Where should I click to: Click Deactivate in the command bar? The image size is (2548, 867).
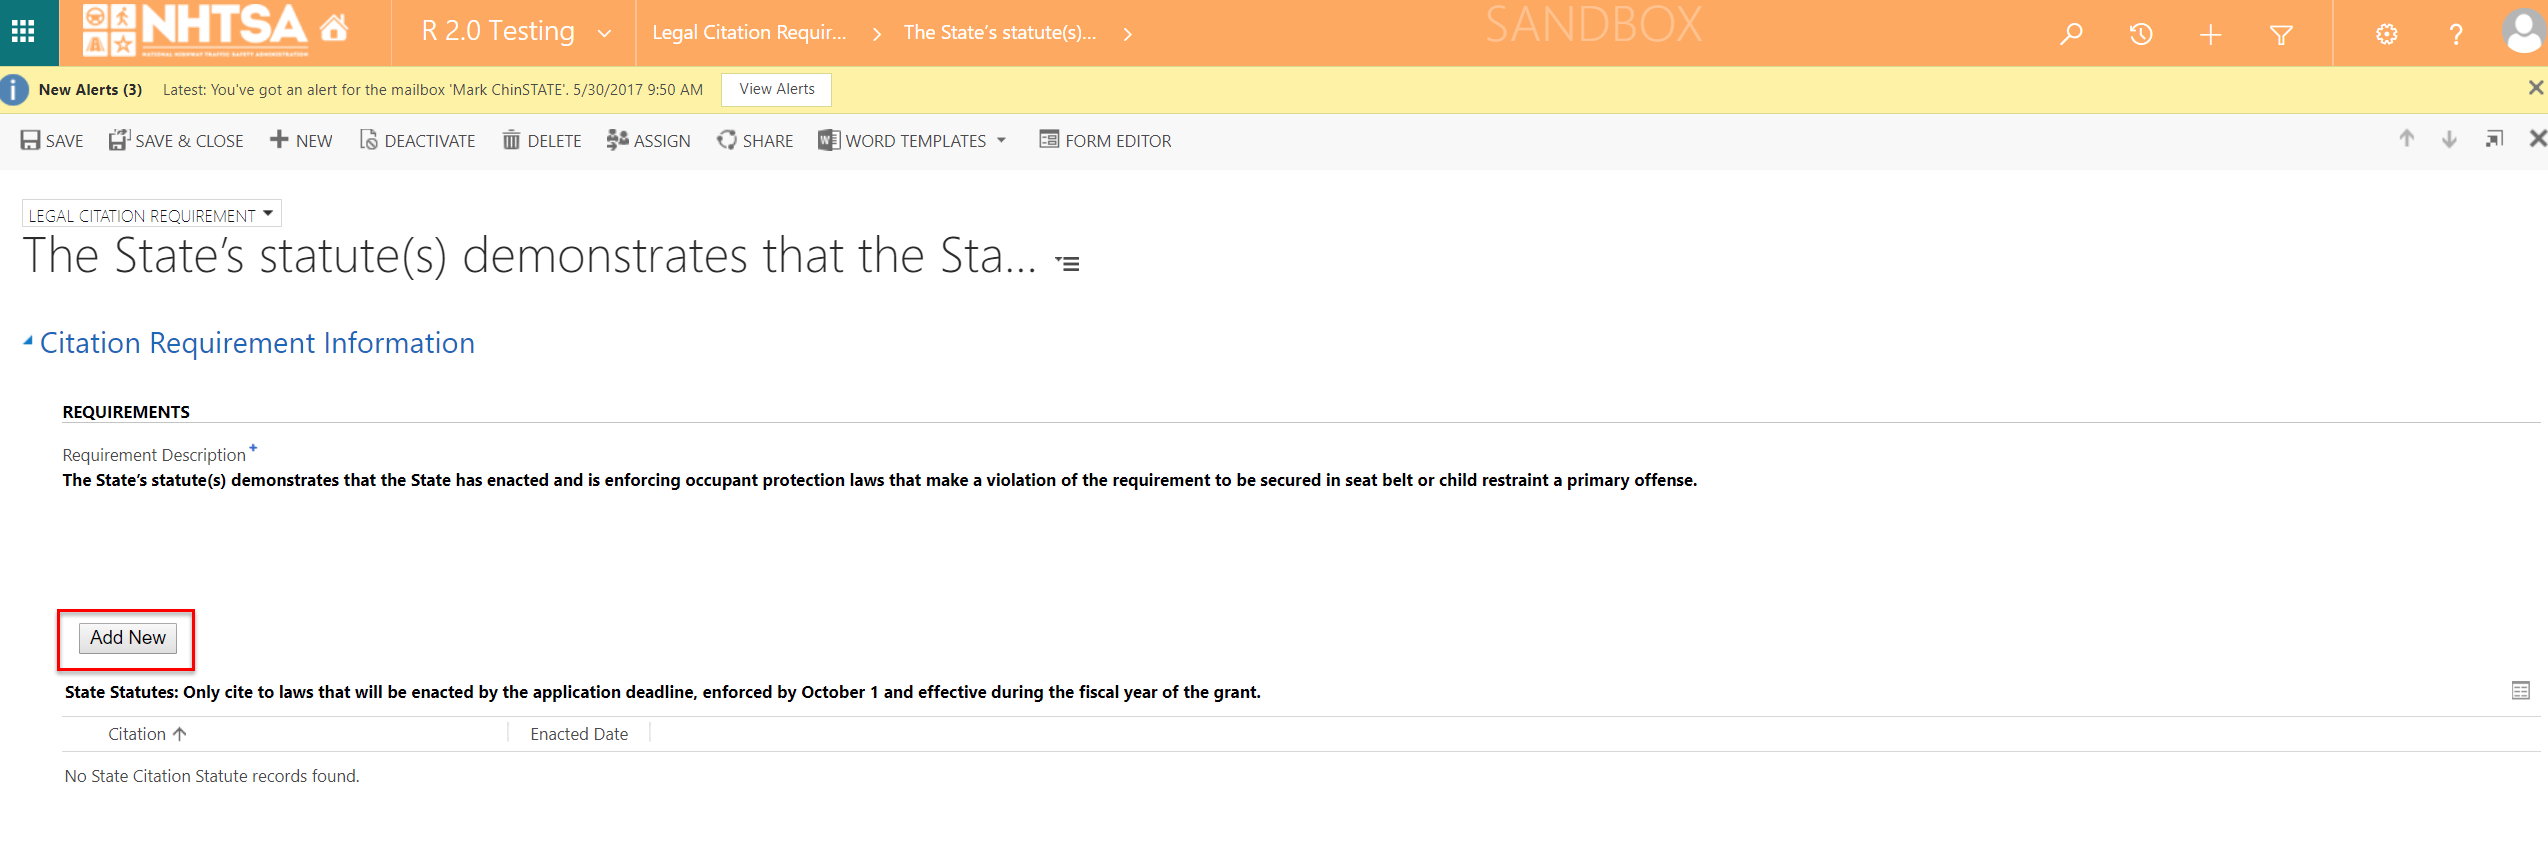point(418,141)
